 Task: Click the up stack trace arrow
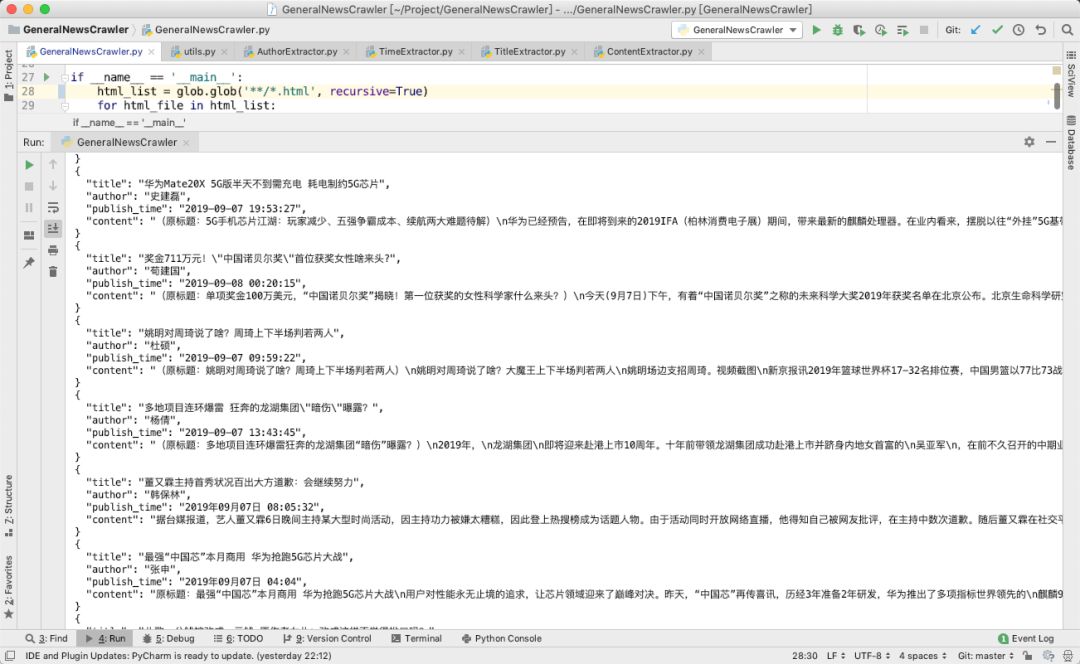pyautogui.click(x=53, y=165)
